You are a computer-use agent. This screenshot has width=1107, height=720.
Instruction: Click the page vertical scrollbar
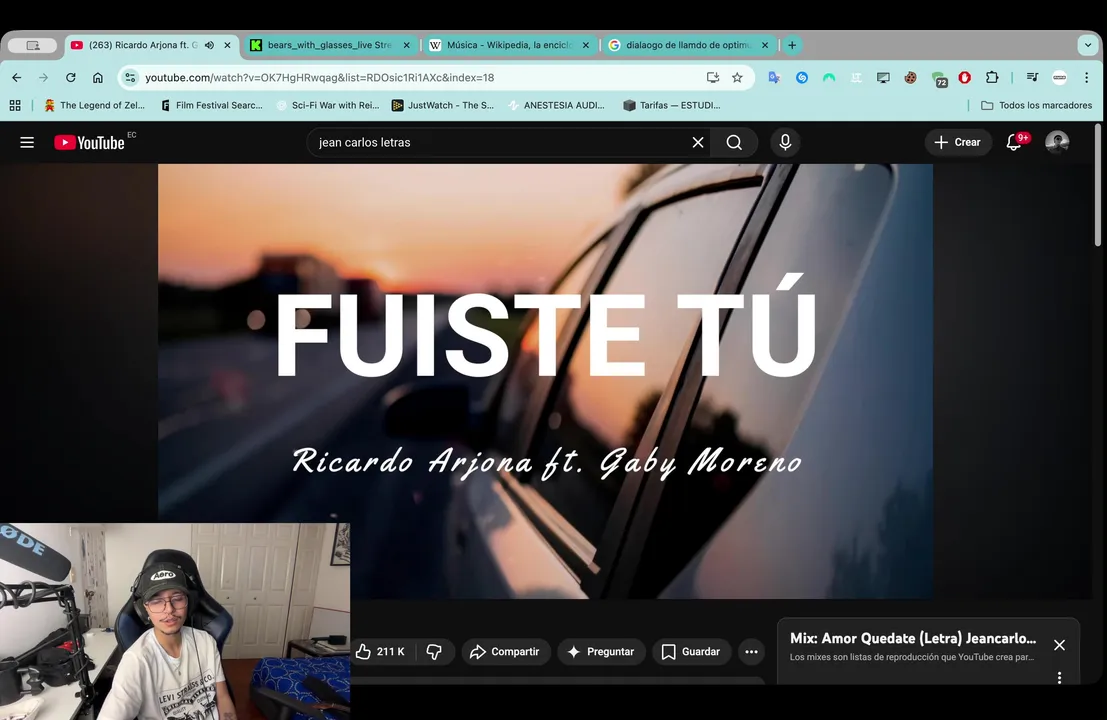1098,185
